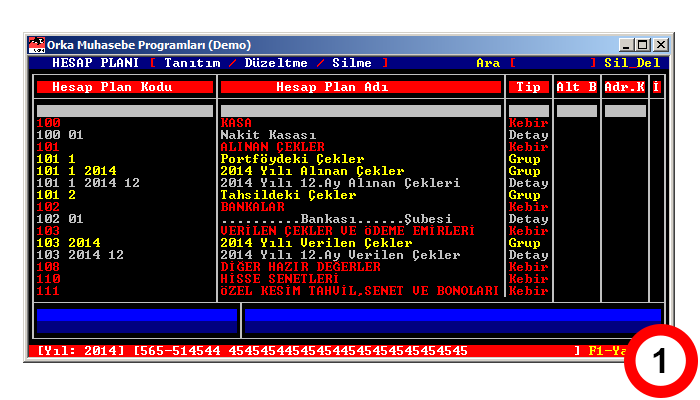Viewport: 700px width, 400px height.
Task: Click the empty gray Tip field
Action: point(529,111)
